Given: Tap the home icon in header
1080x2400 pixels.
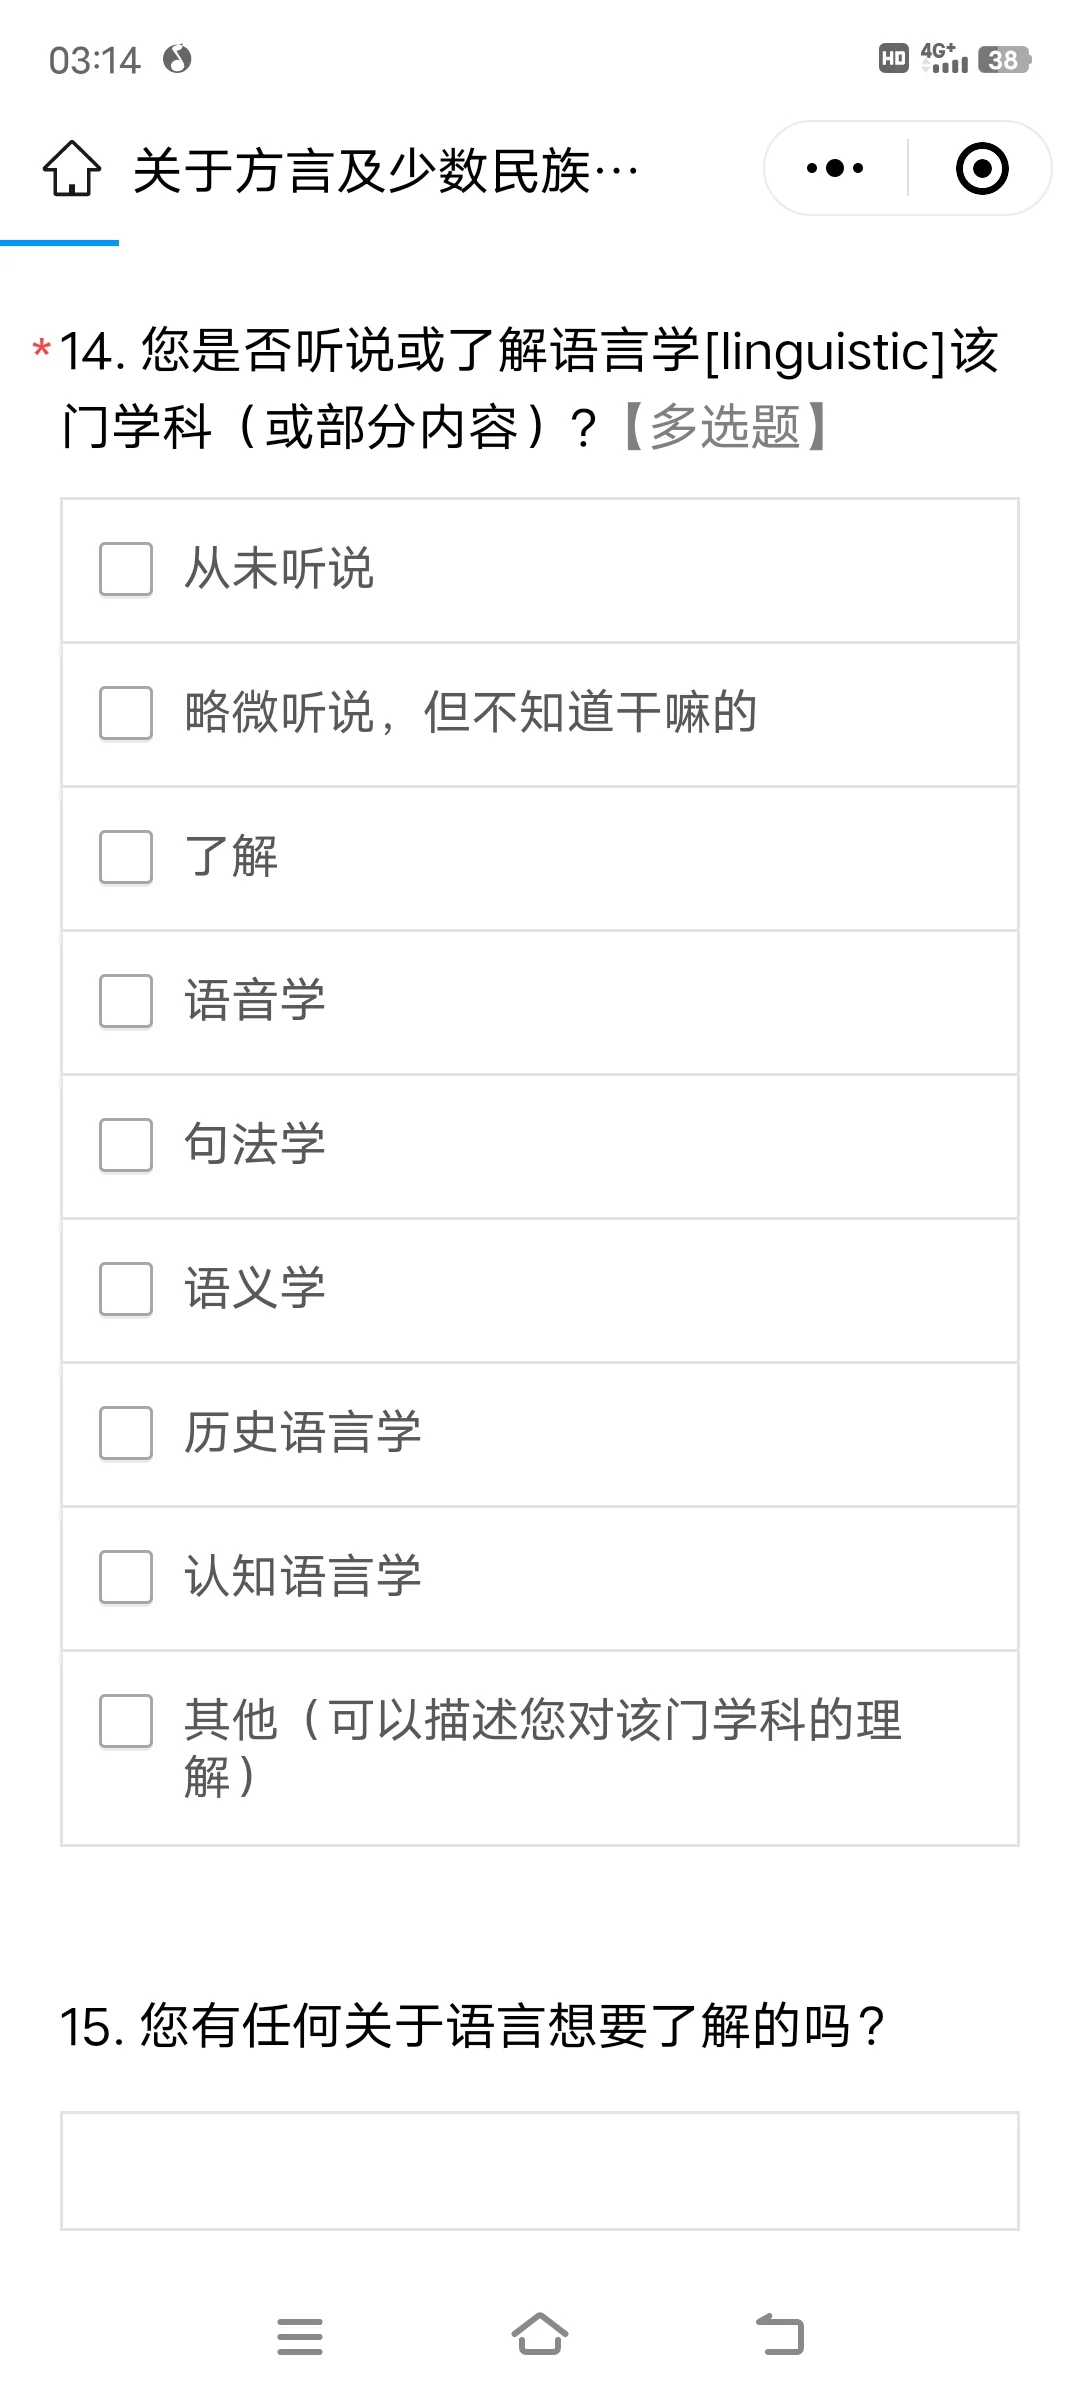Looking at the screenshot, I should [x=72, y=169].
